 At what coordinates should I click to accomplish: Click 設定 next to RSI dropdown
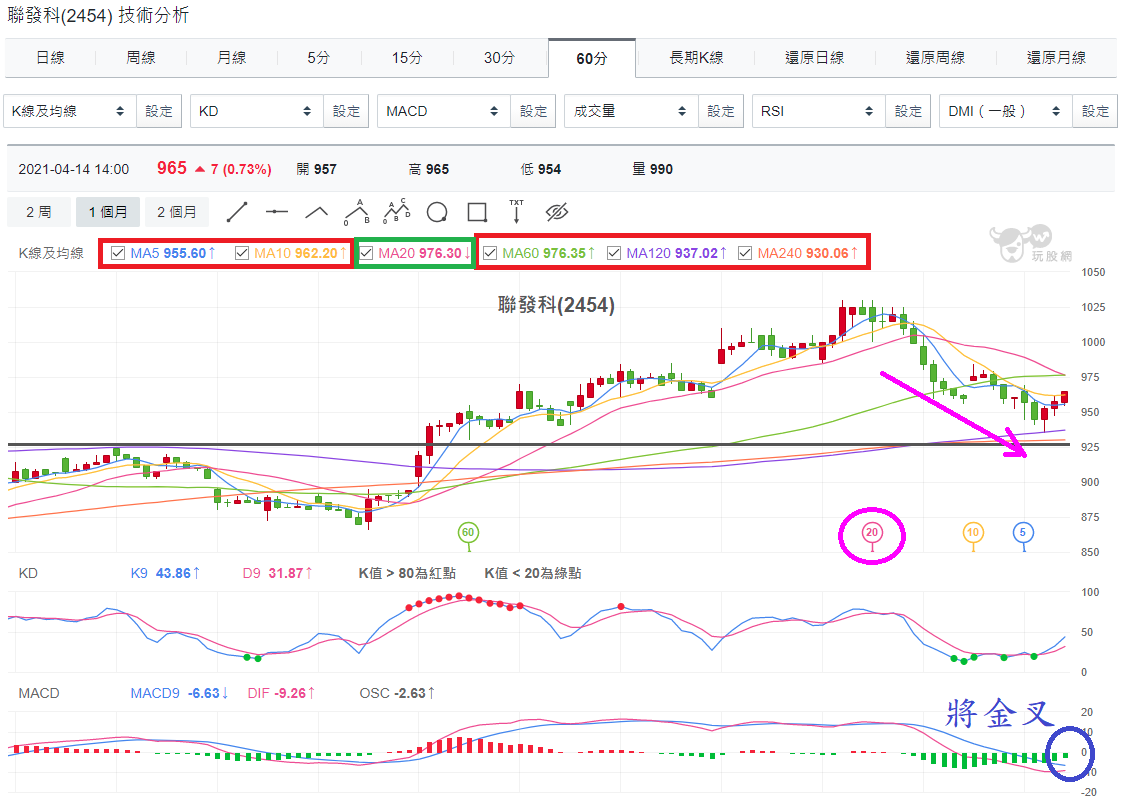pos(908,111)
